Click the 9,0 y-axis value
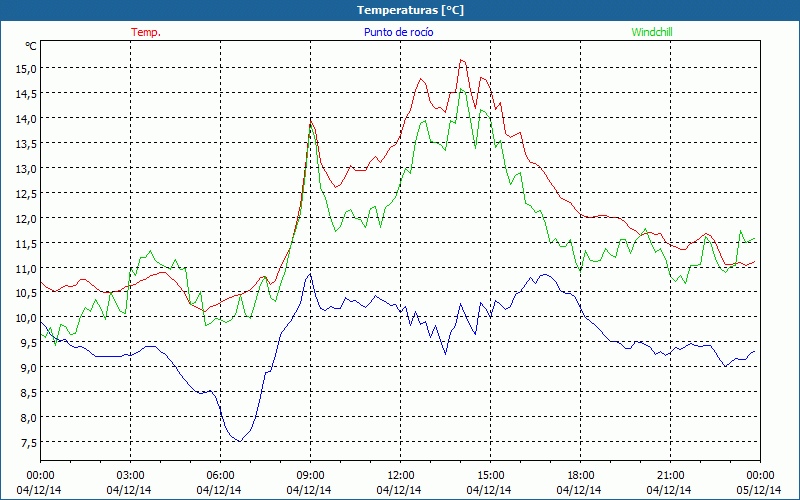 28,367
